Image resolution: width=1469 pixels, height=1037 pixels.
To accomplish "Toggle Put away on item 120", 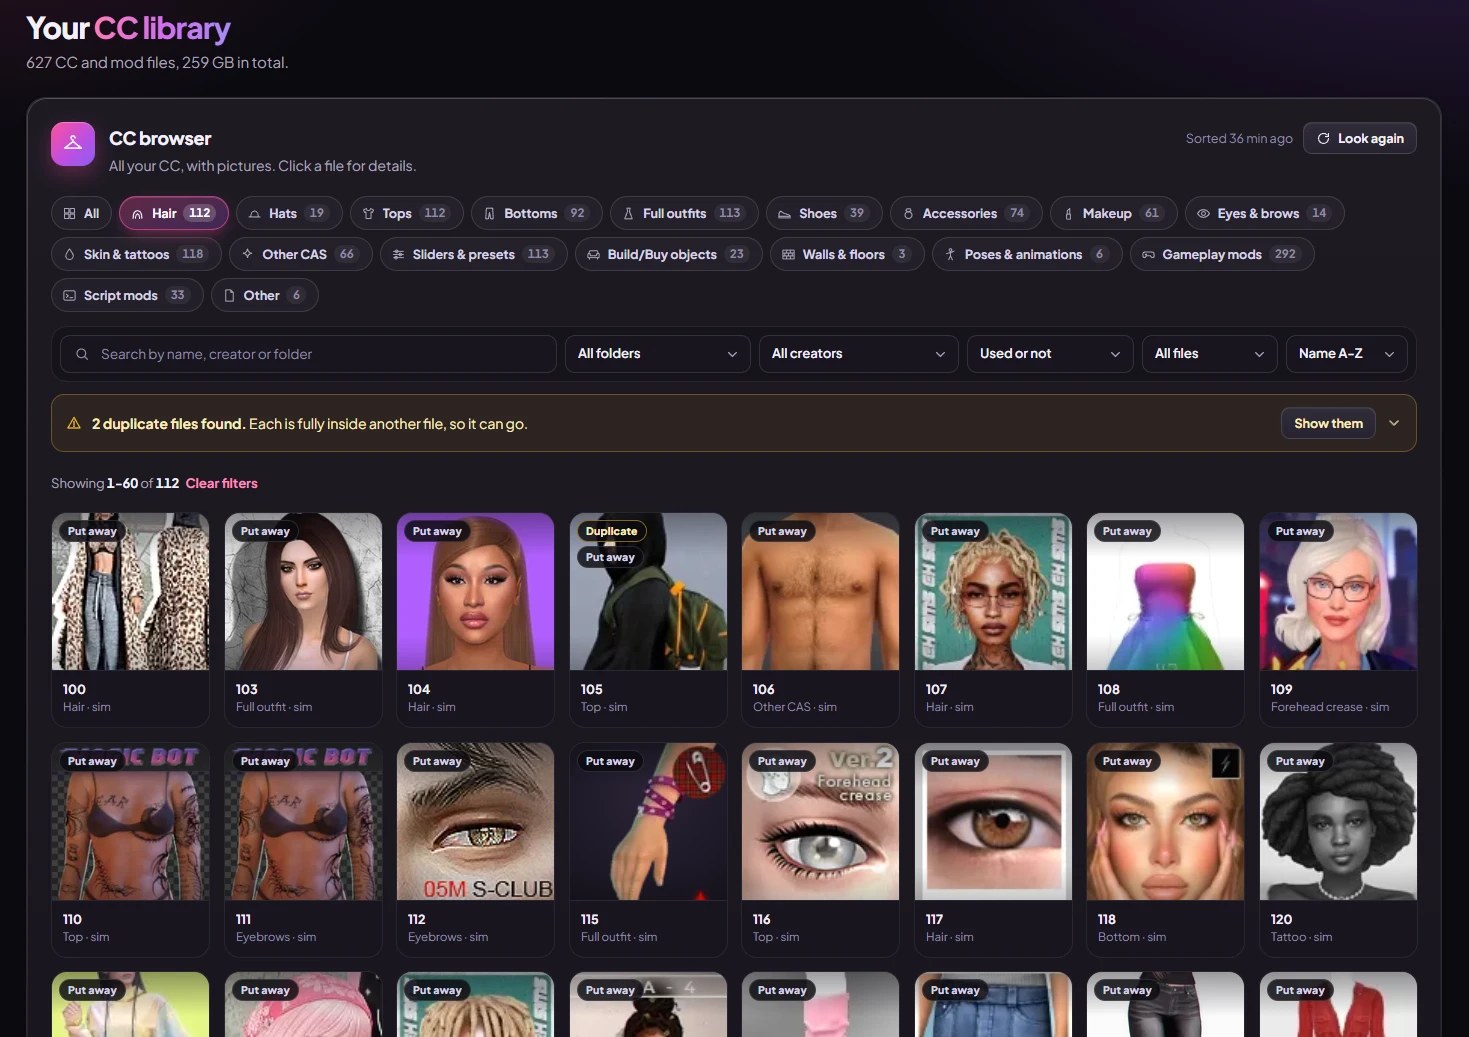I will pyautogui.click(x=1300, y=762).
